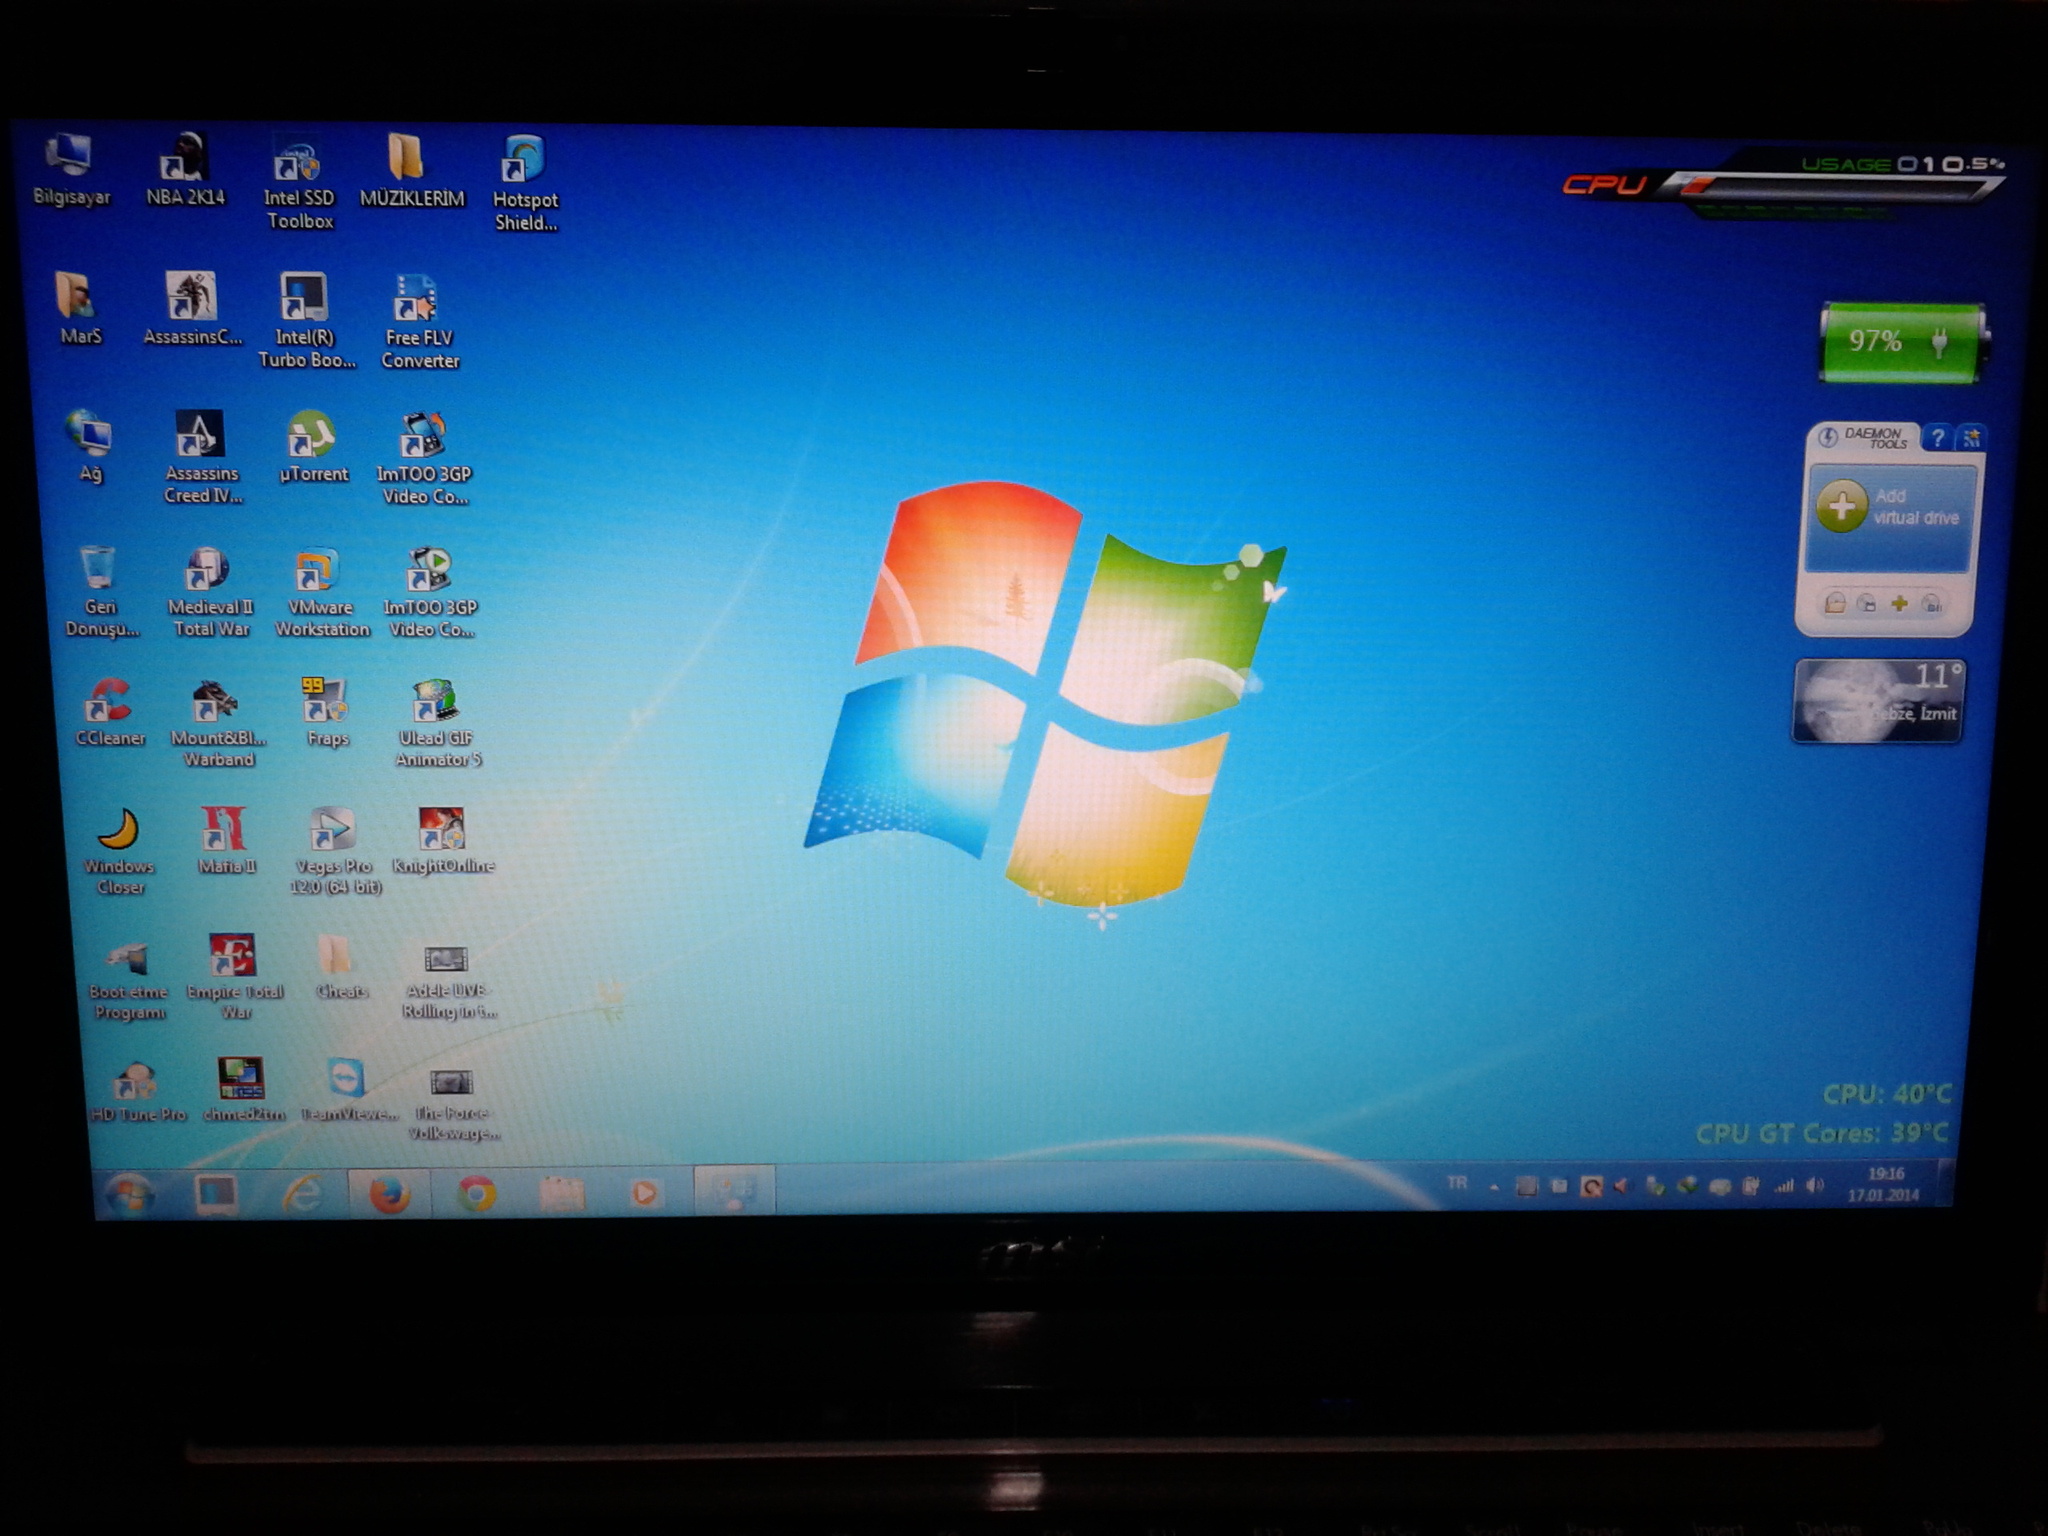Screen dimensions: 2048x1536
Task: Select the ImTOO 3GP icon beside VMware Workstation
Action: pyautogui.click(x=430, y=592)
